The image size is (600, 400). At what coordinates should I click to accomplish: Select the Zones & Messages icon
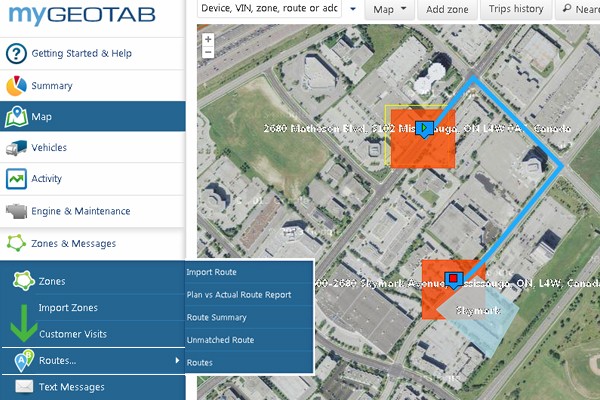(x=15, y=243)
